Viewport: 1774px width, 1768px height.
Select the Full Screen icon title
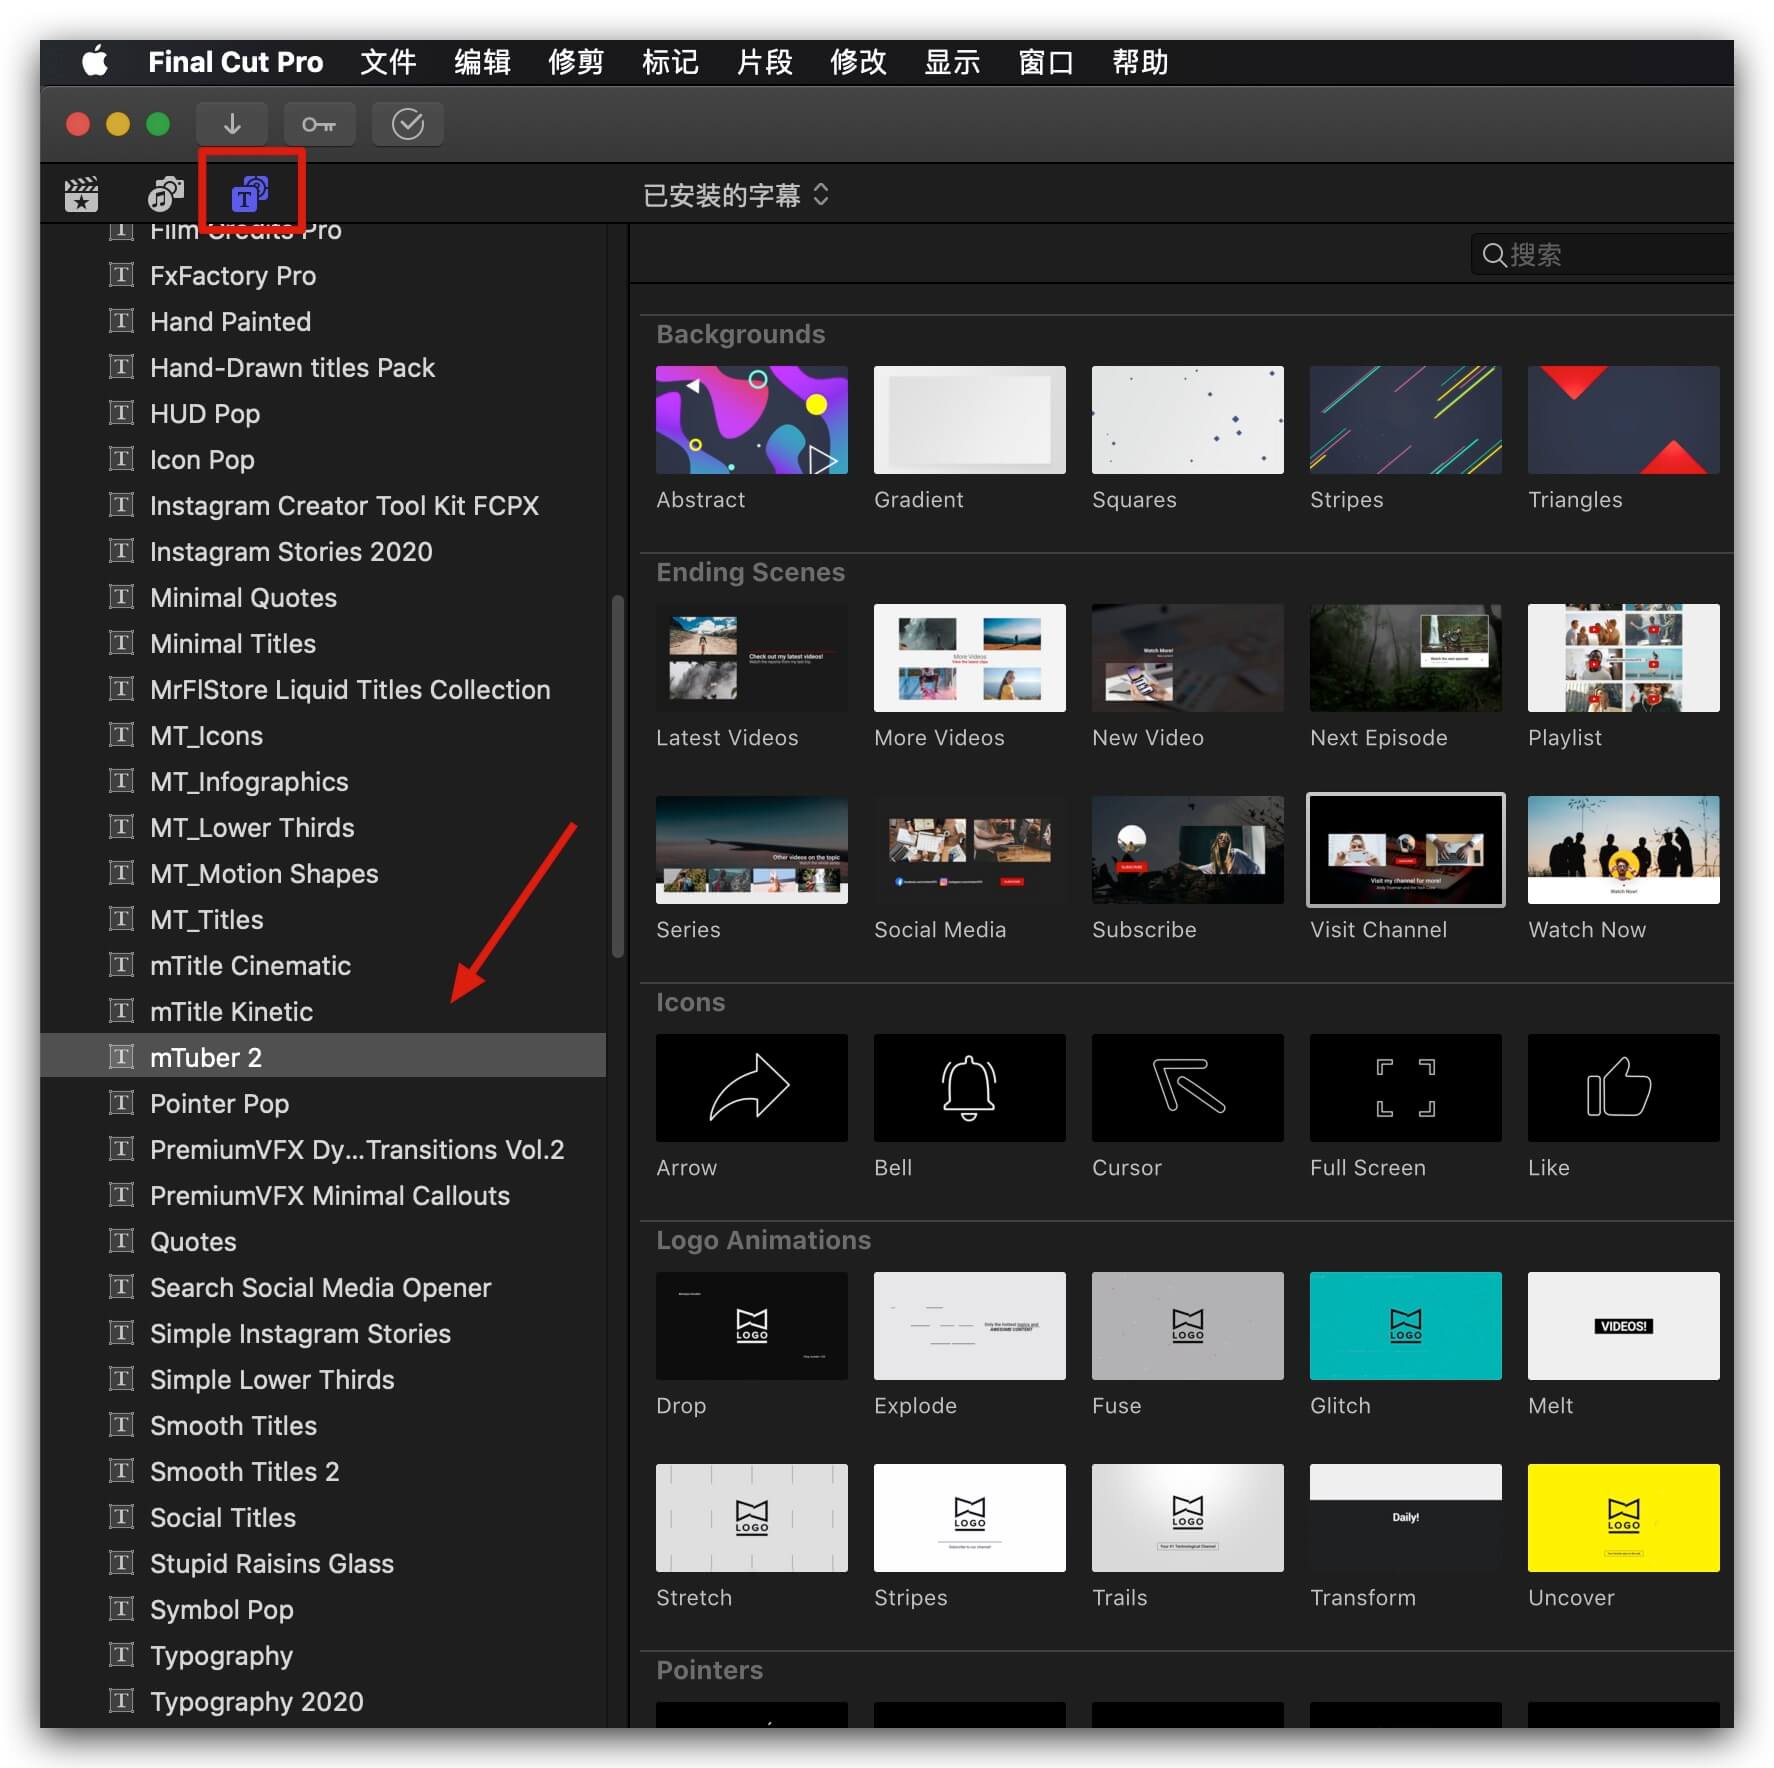pyautogui.click(x=1405, y=1087)
